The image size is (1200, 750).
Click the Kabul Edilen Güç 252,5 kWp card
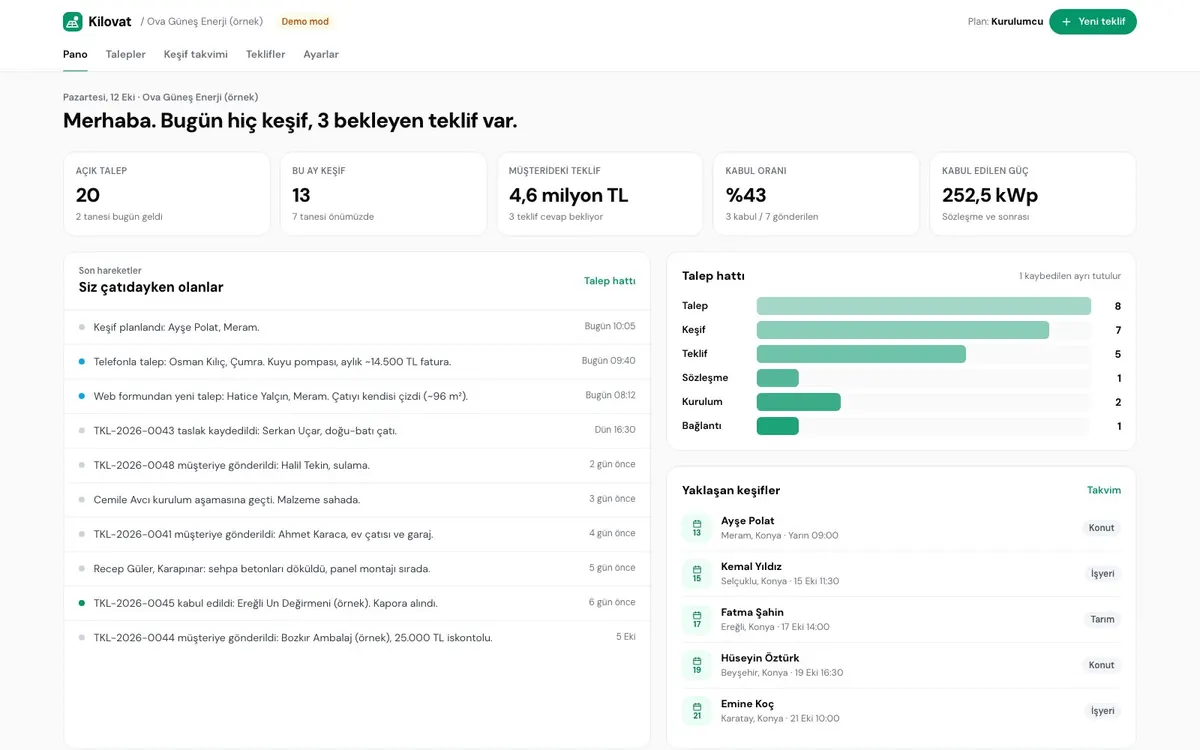1033,194
